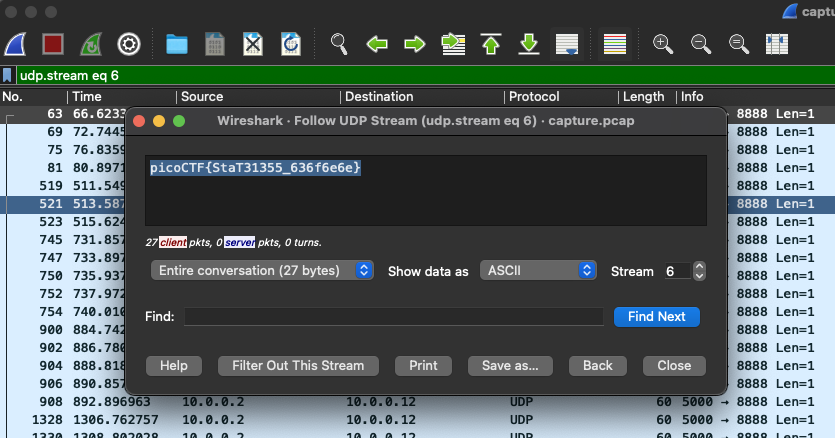This screenshot has width=835, height=438.
Task: Click the Stream number field showing 6
Action: (x=677, y=271)
